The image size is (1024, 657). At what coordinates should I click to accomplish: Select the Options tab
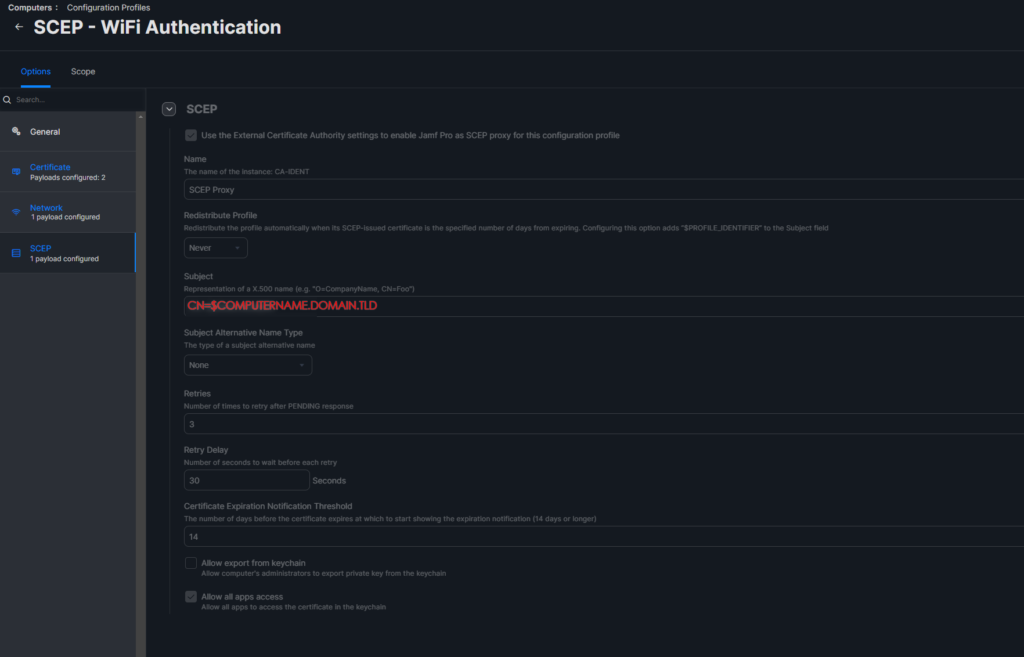coord(35,71)
